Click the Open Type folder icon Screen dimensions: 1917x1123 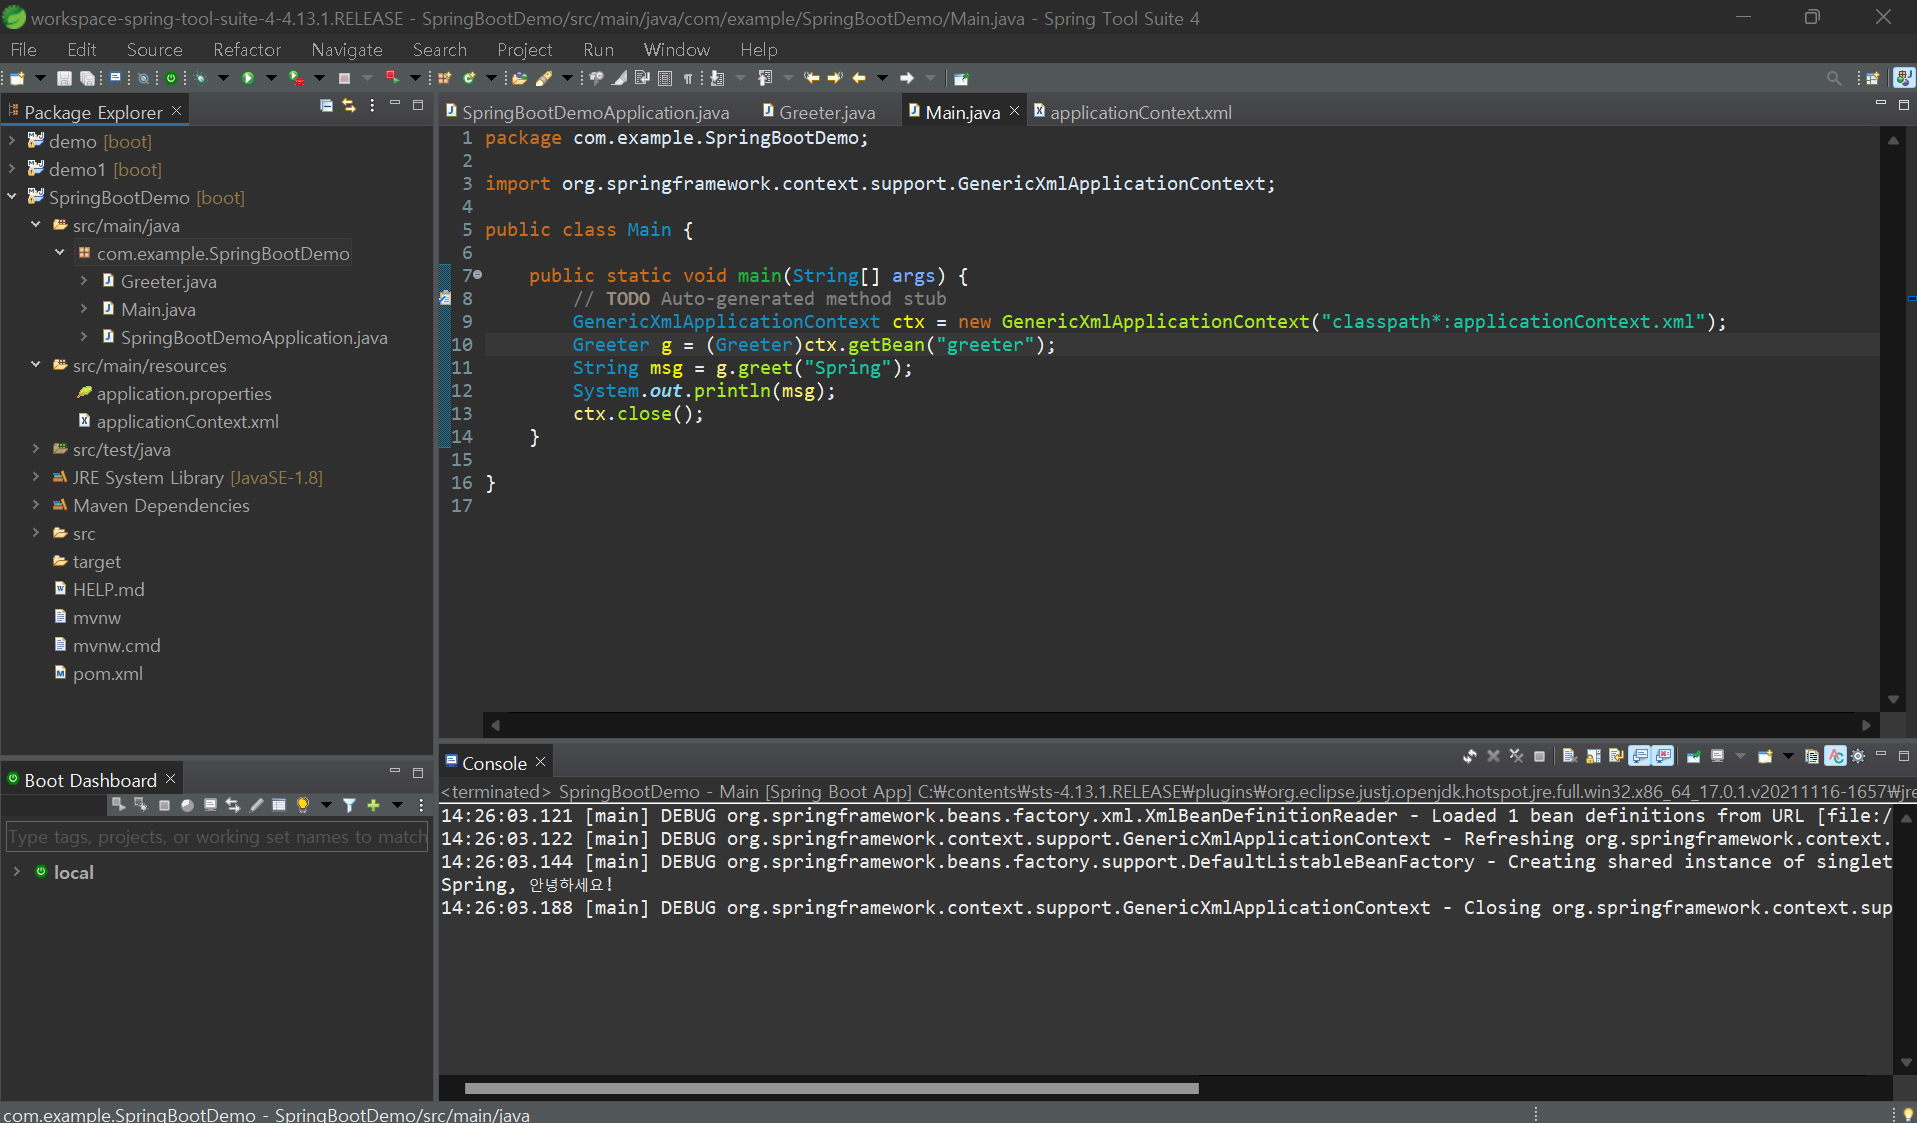(519, 78)
